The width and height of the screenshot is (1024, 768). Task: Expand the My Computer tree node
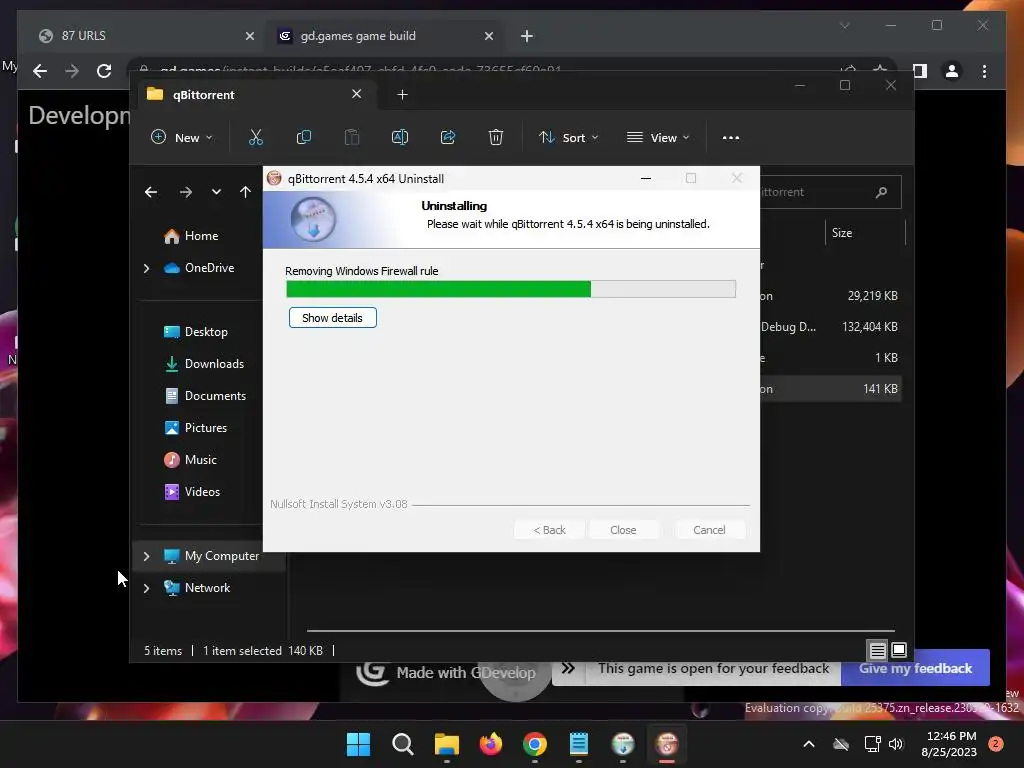(x=146, y=556)
